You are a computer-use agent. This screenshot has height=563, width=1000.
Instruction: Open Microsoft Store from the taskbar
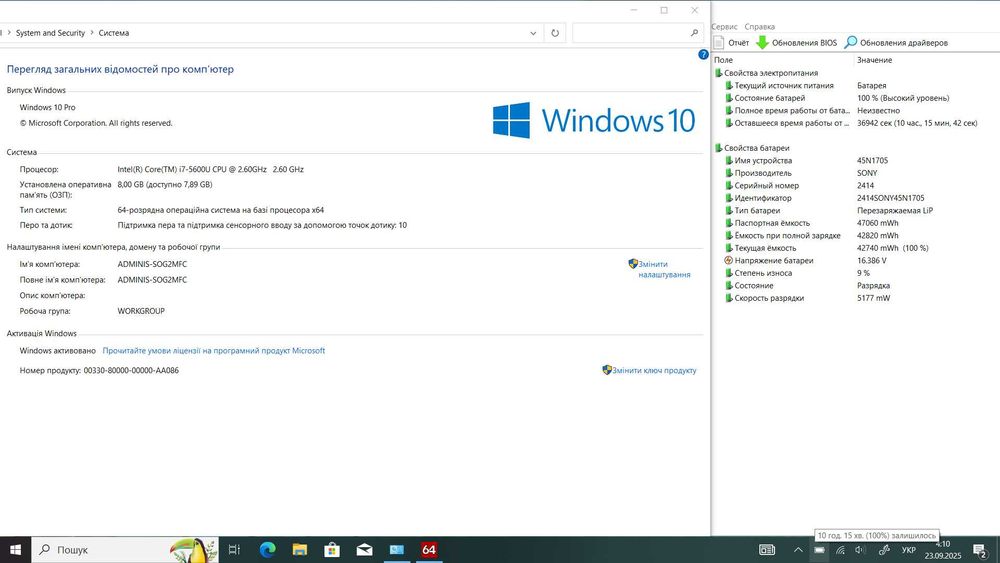(332, 550)
